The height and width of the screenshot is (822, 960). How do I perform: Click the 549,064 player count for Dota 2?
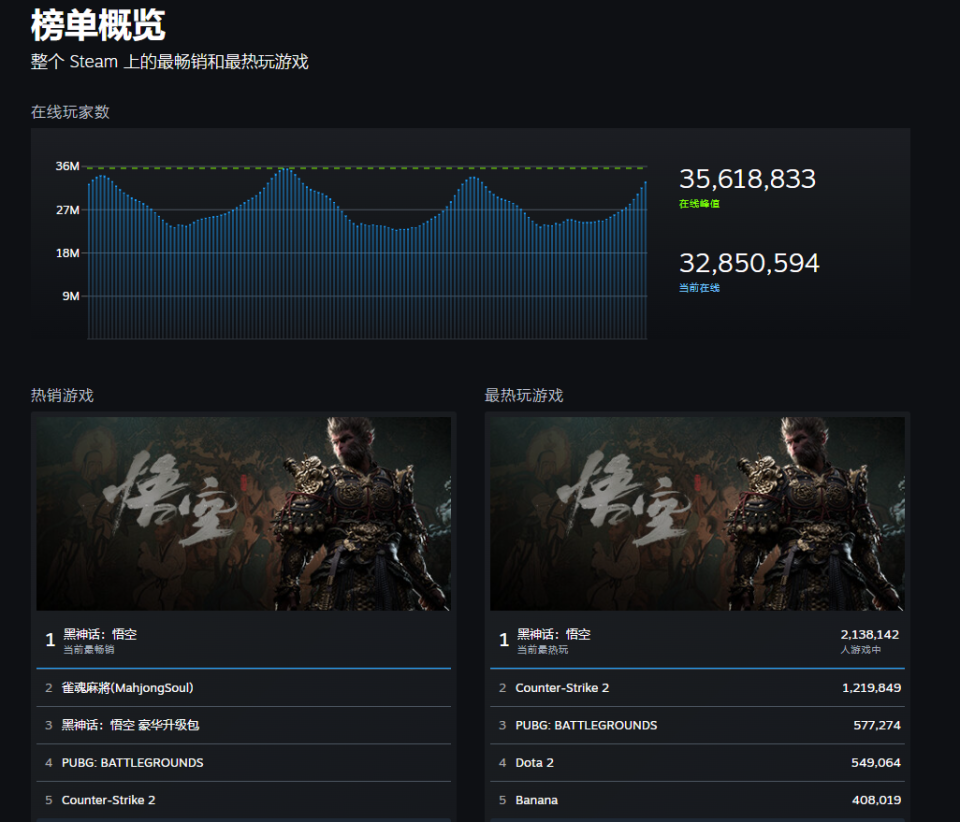point(876,763)
